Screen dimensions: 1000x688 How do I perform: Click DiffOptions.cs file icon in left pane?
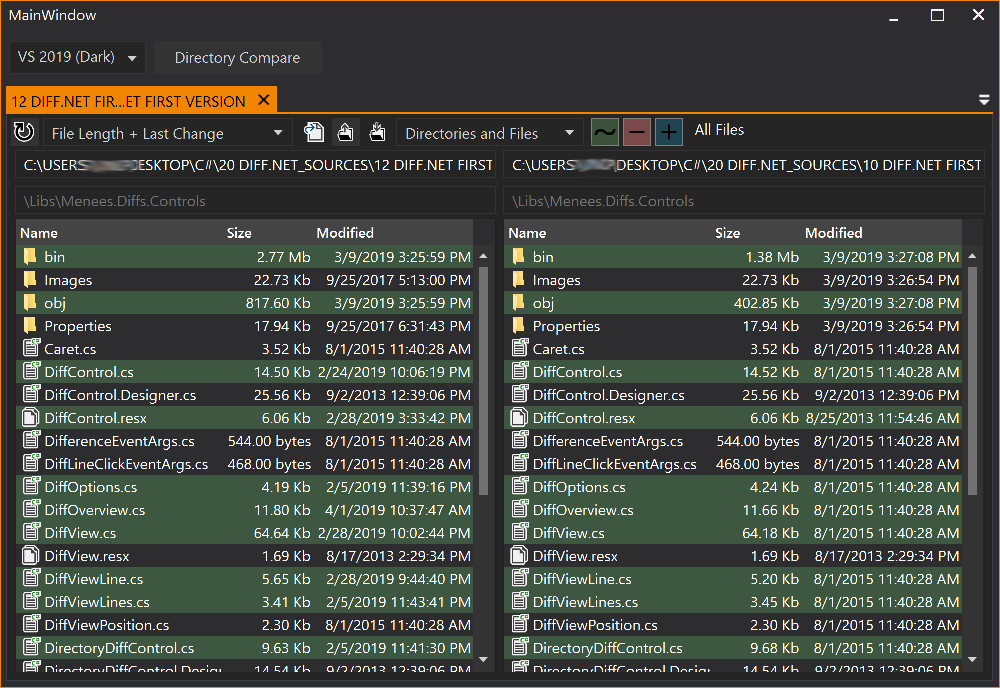pyautogui.click(x=31, y=486)
